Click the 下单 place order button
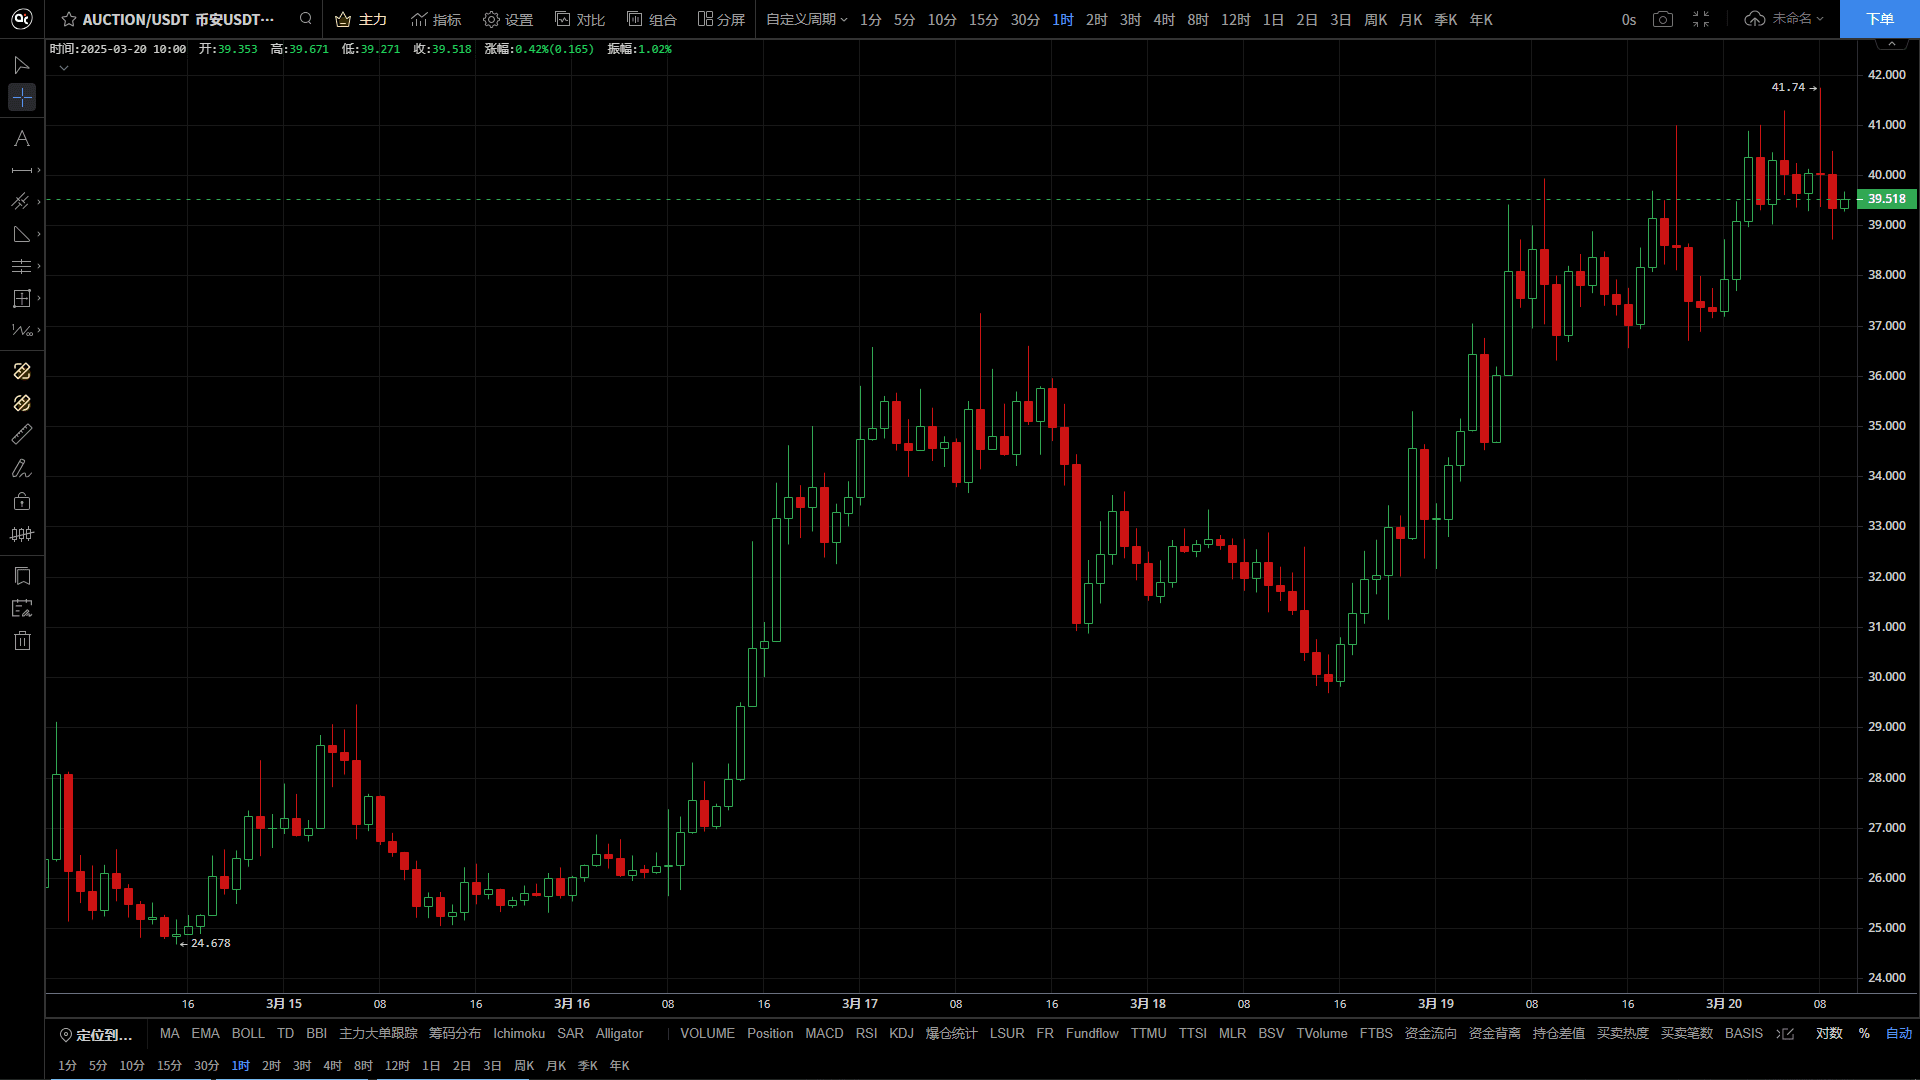Viewport: 1920px width, 1080px height. (x=1879, y=19)
